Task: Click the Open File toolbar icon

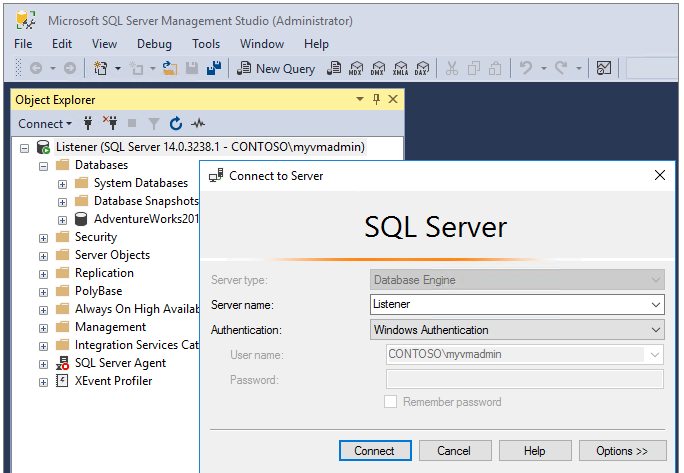Action: point(170,69)
